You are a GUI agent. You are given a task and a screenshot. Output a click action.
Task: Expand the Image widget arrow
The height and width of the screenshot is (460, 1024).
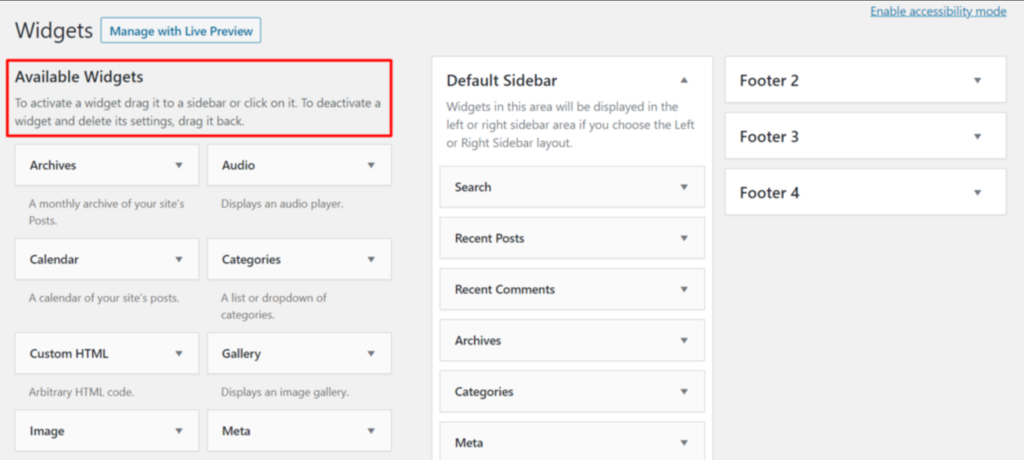(x=179, y=431)
